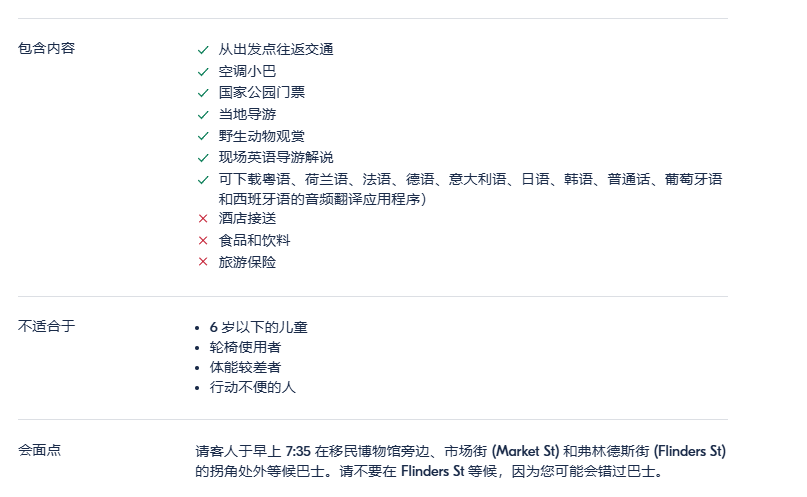Click the checkmark next to 现场英语导游解说

click(x=203, y=158)
